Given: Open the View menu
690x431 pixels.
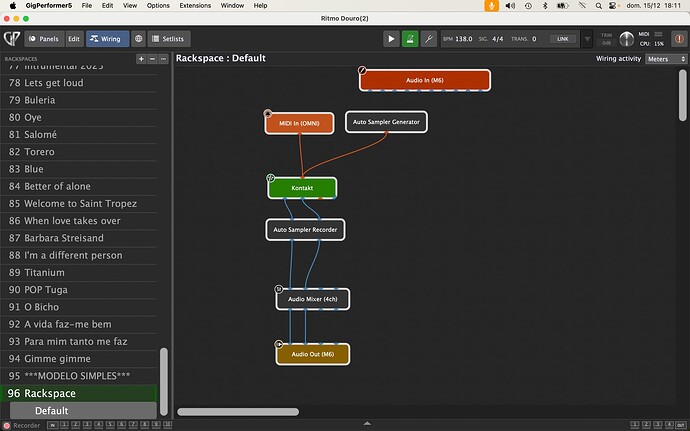Looking at the screenshot, I should (x=130, y=5).
